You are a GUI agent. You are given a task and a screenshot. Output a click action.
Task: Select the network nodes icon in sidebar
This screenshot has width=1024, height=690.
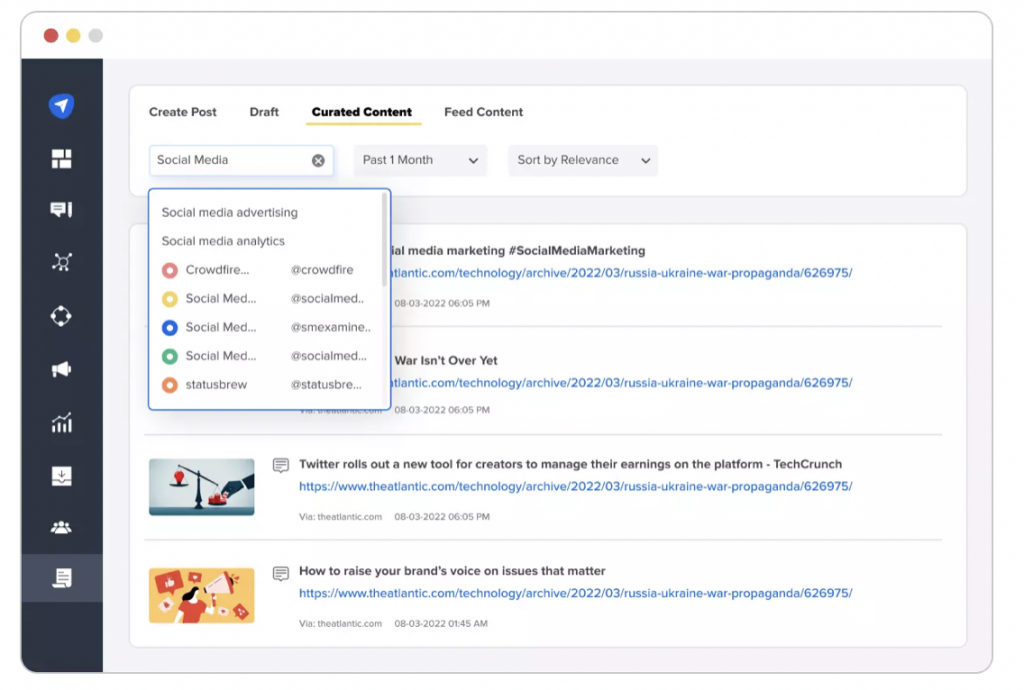coord(62,263)
